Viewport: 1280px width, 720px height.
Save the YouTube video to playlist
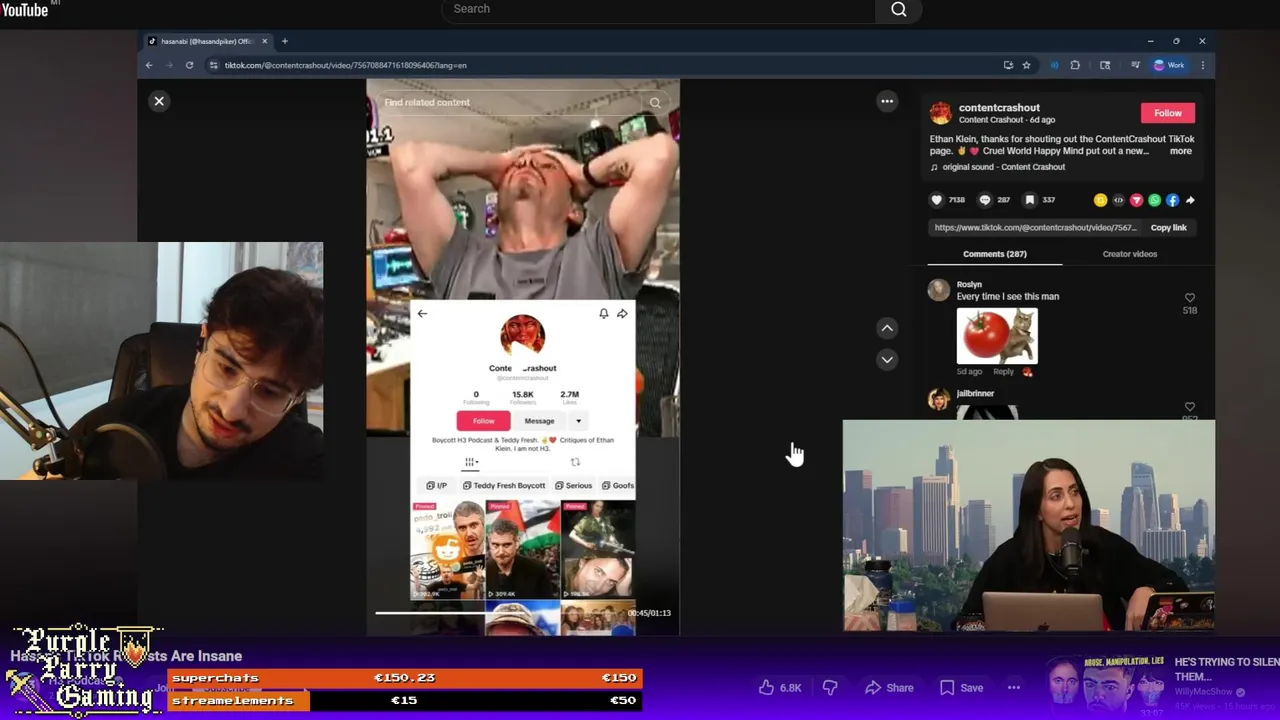coord(961,688)
